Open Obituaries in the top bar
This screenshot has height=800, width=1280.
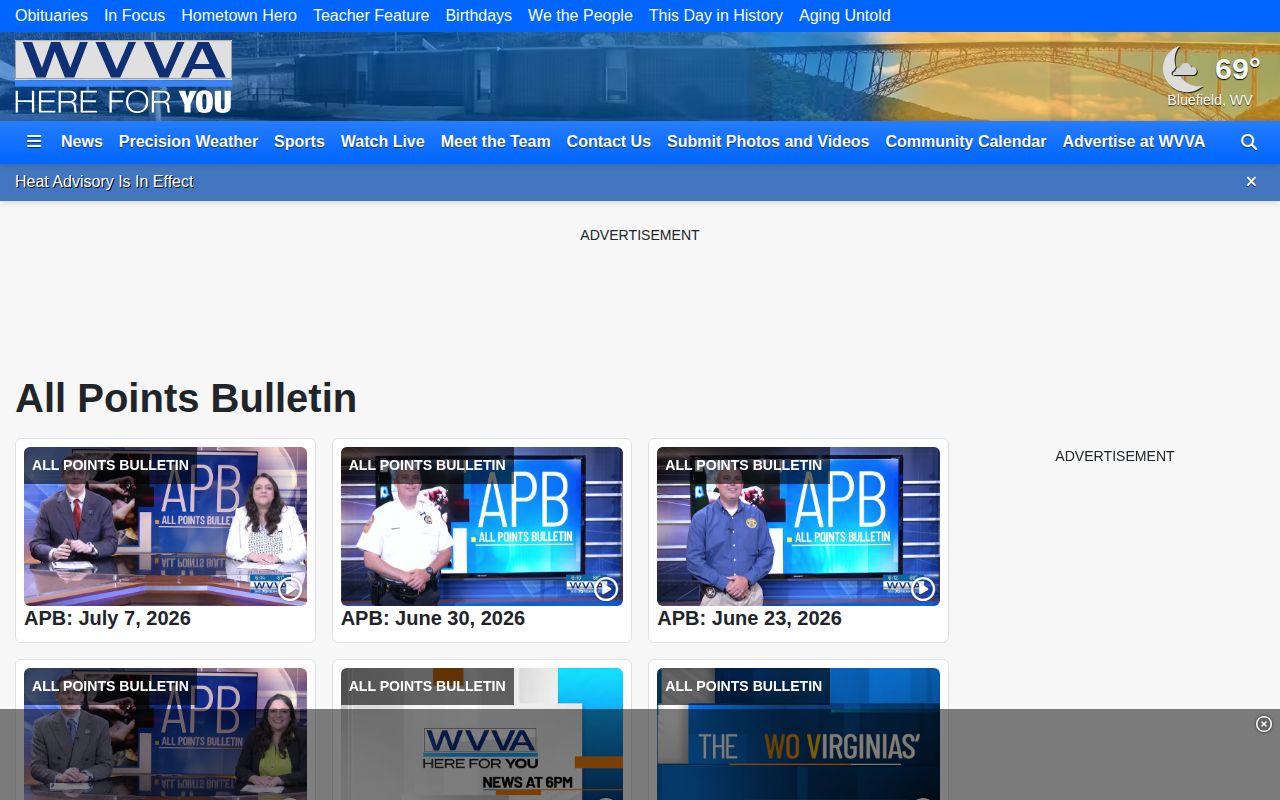pos(51,15)
